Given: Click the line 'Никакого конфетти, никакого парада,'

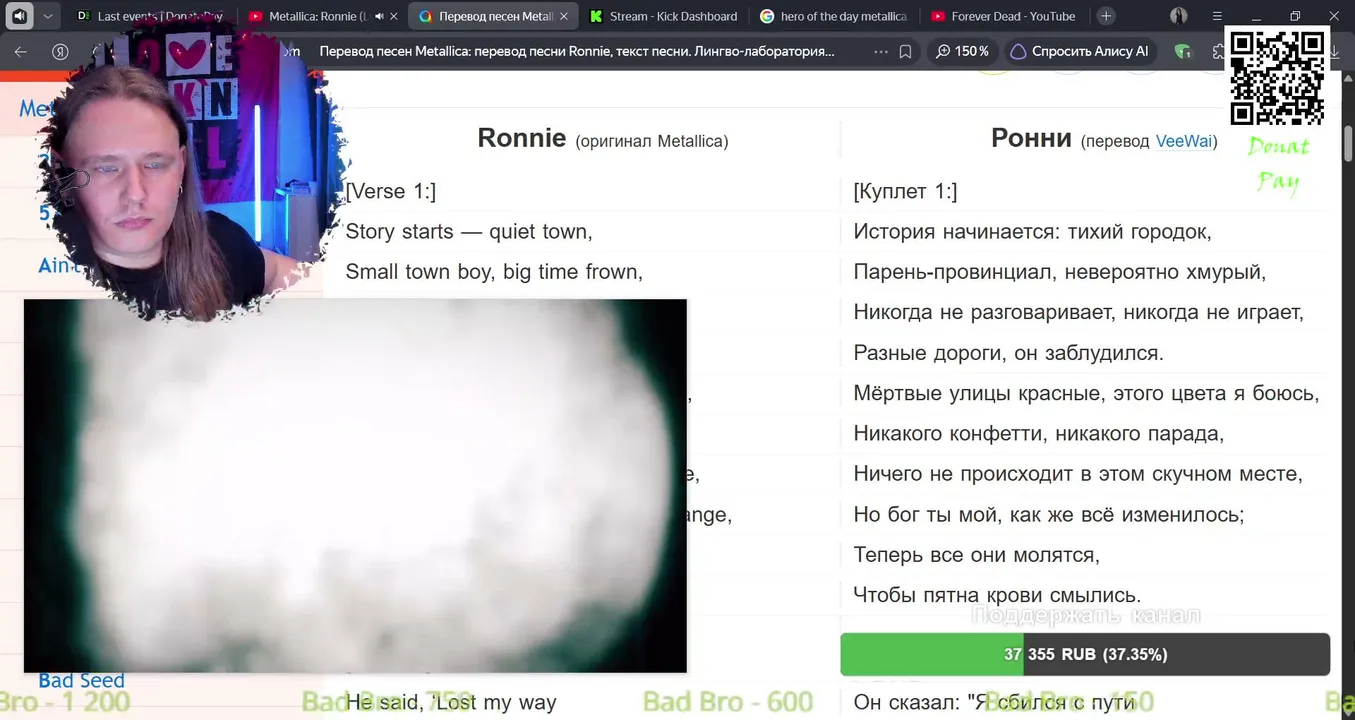Looking at the screenshot, I should point(1039,433).
